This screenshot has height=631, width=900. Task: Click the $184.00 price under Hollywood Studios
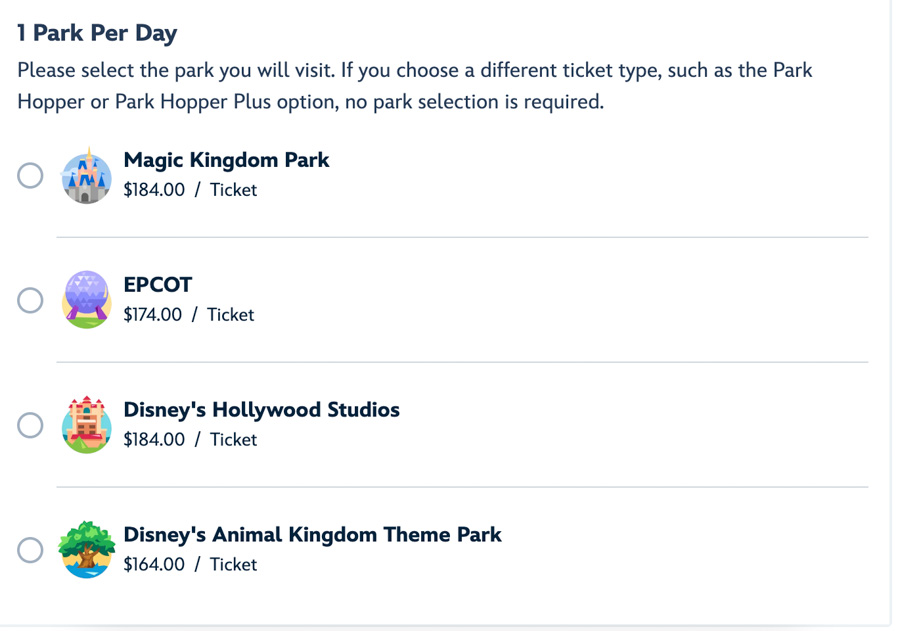tap(154, 440)
